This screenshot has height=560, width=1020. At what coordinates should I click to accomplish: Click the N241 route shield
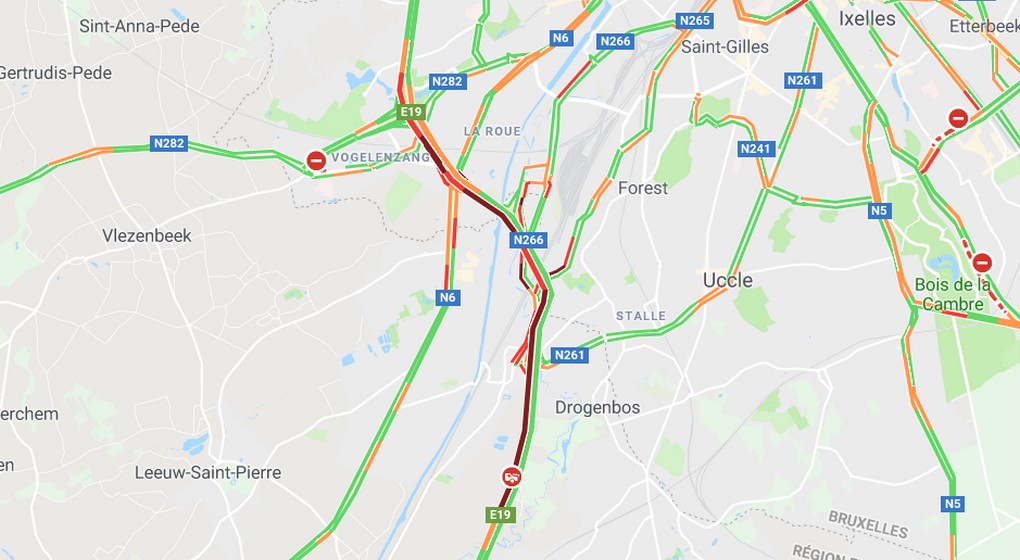tap(755, 149)
